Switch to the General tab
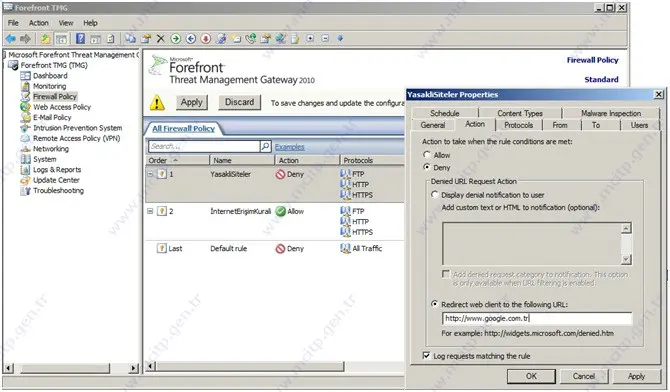The height and width of the screenshot is (392, 670). (433, 125)
